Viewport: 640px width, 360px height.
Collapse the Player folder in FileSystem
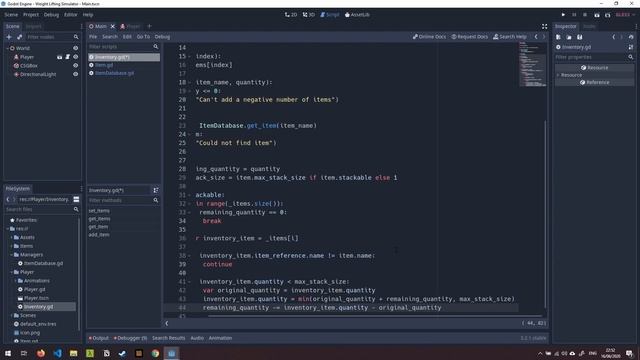11,272
